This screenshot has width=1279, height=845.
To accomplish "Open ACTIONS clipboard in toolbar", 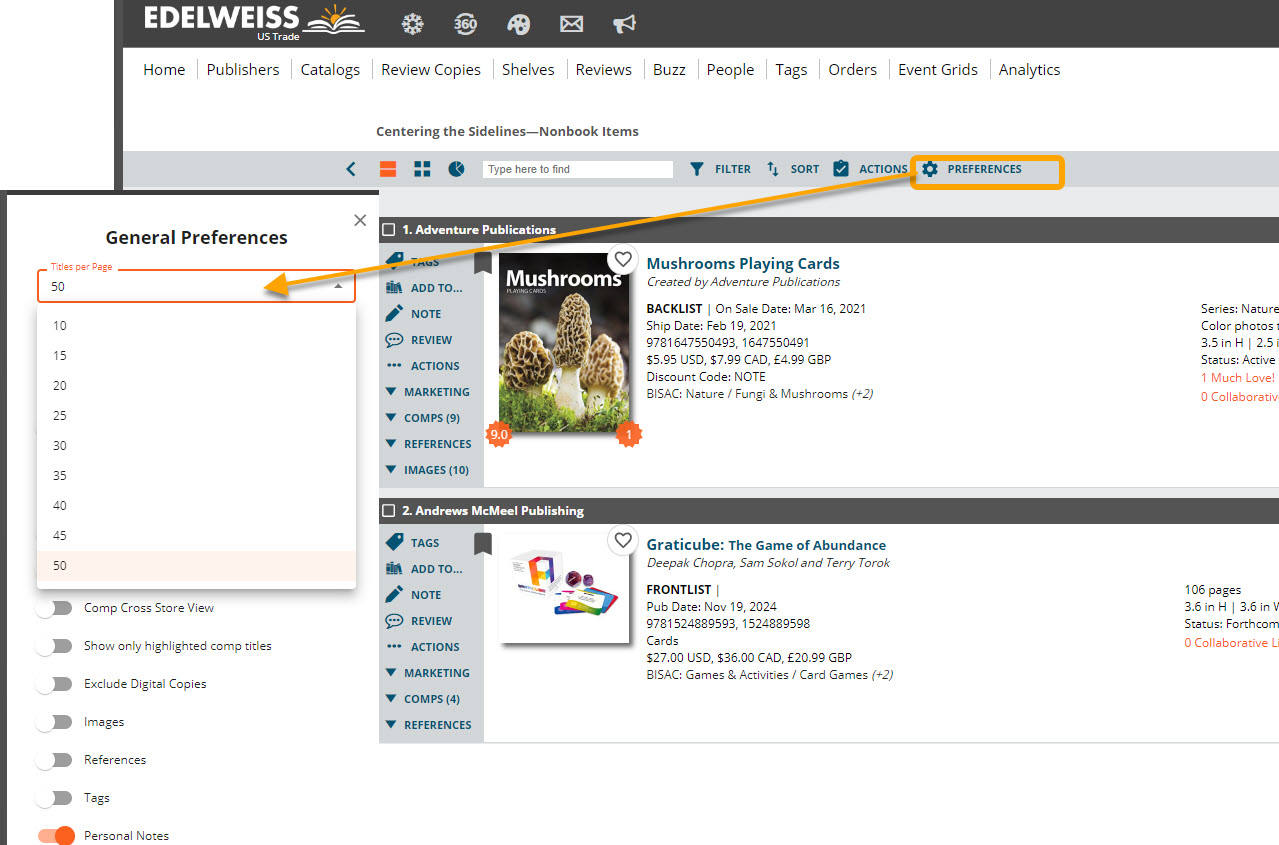I will point(870,169).
